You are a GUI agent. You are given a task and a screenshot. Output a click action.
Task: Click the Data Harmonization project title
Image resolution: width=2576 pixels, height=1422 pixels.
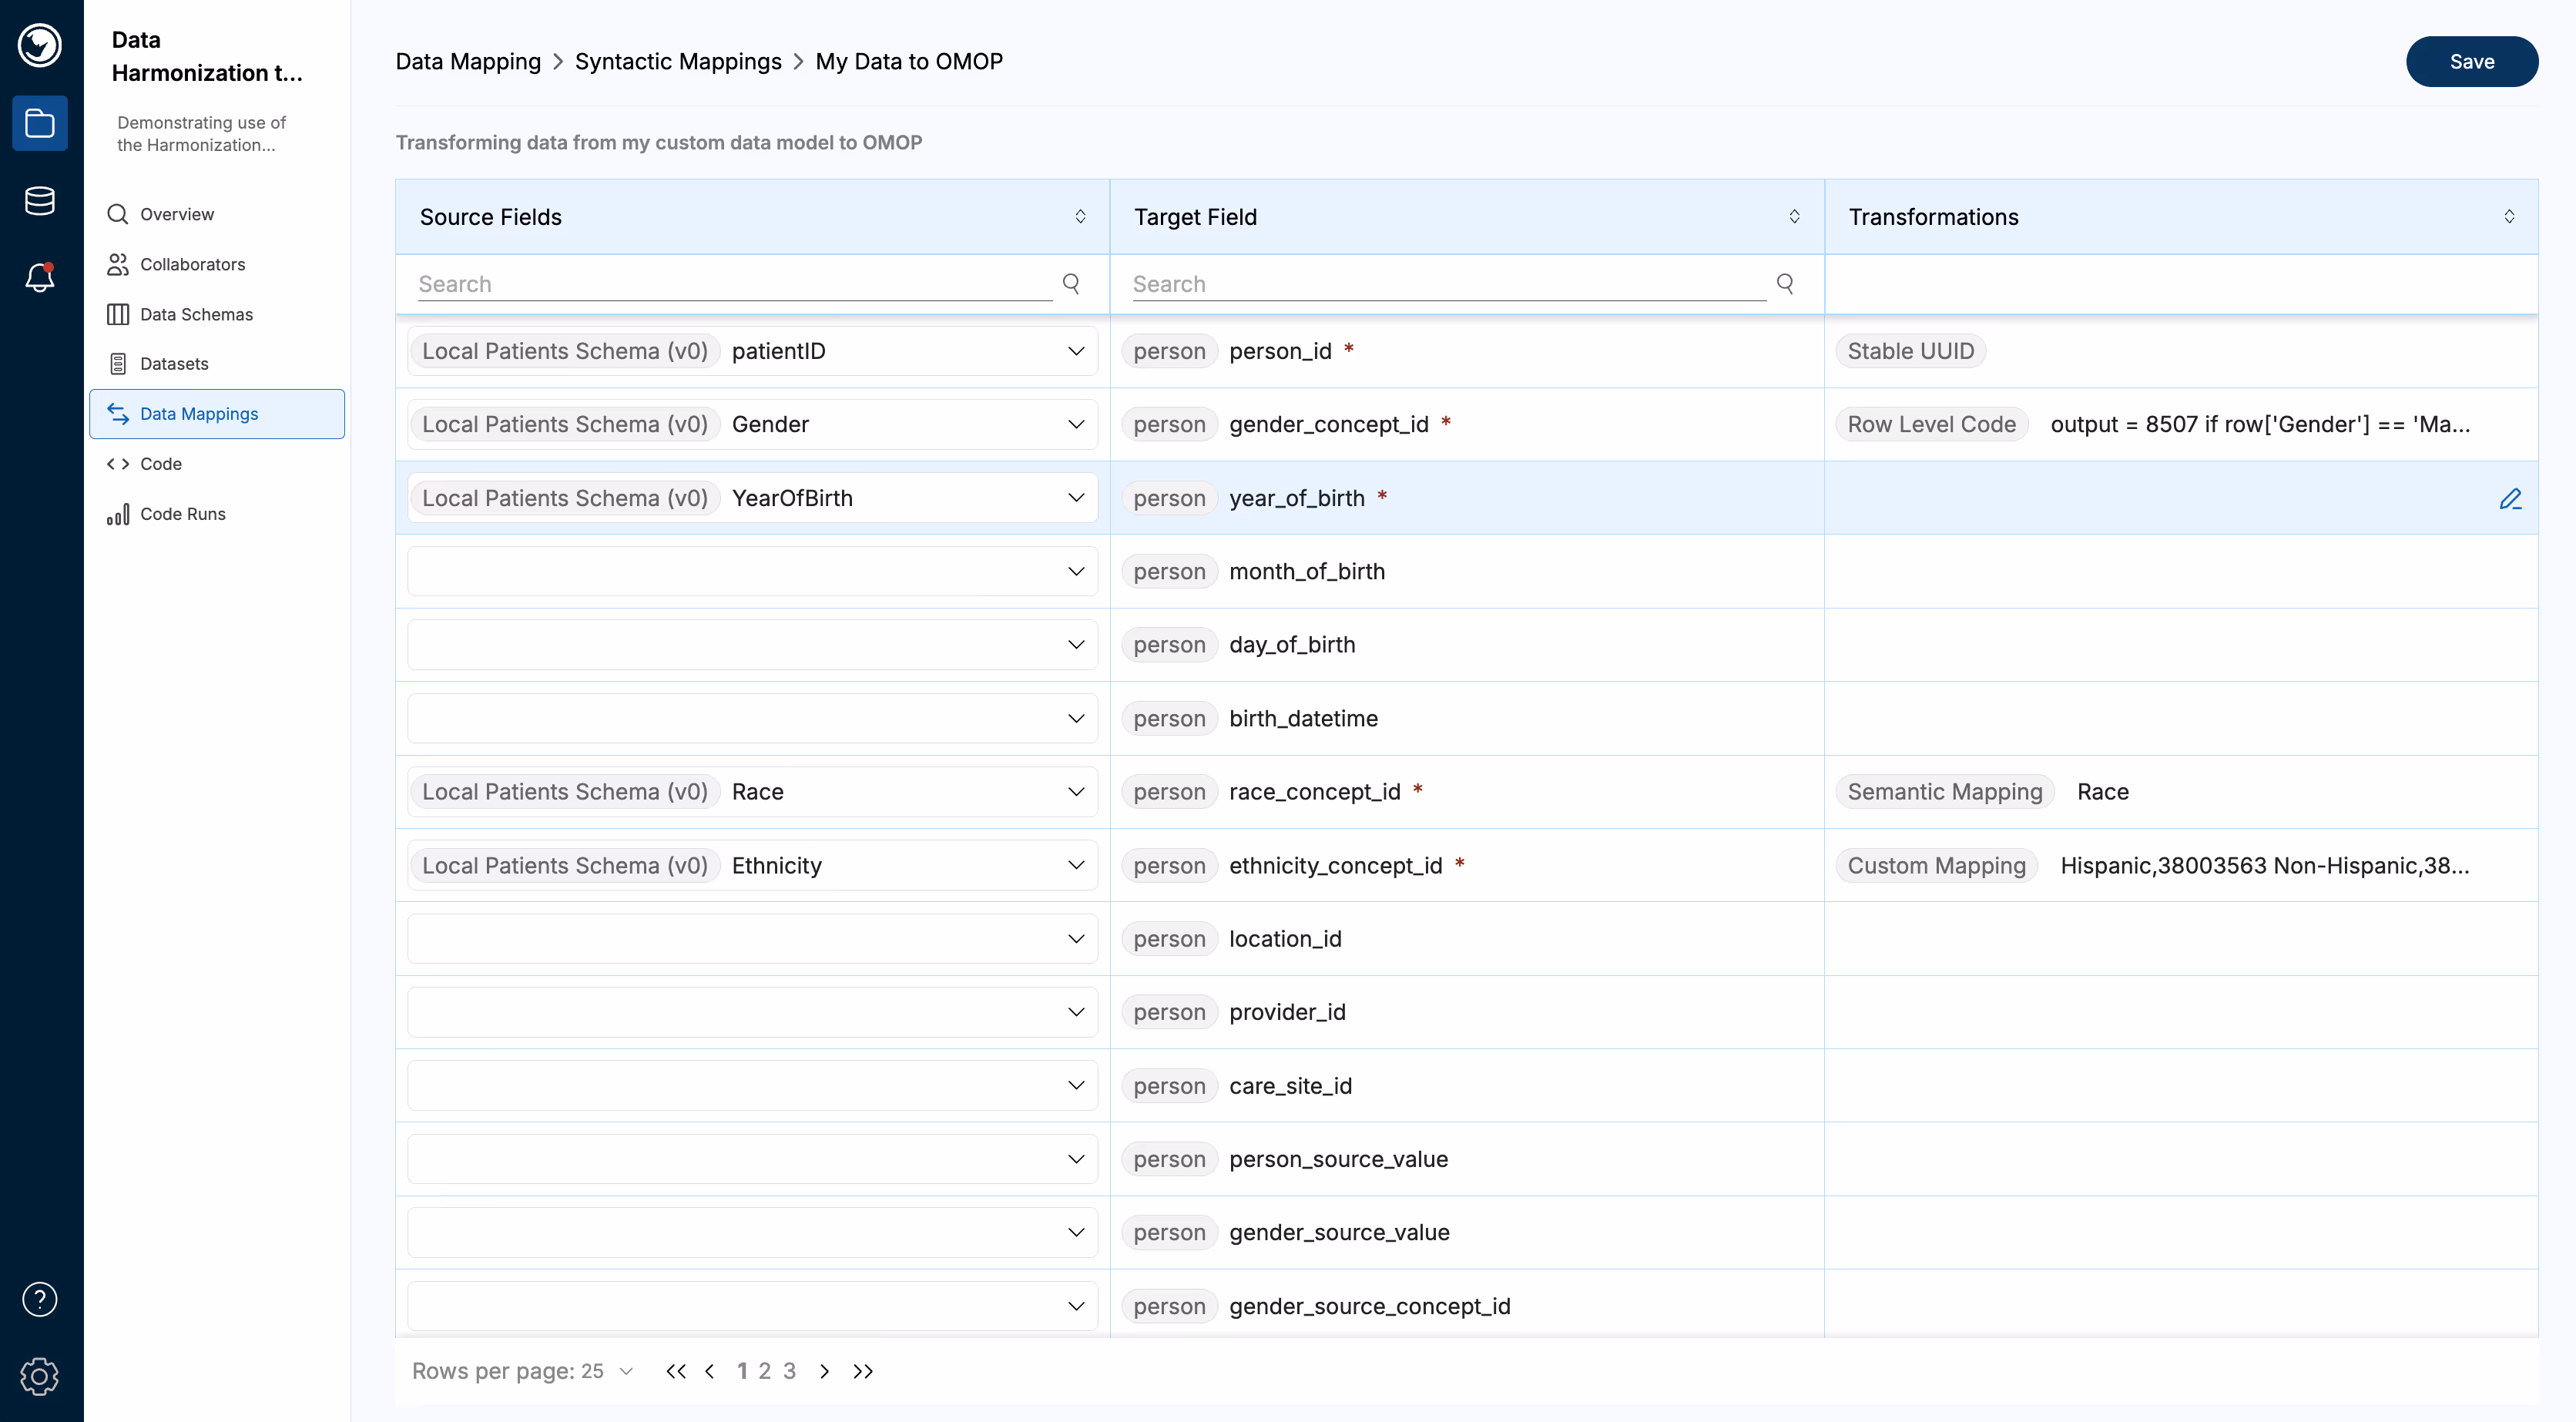pyautogui.click(x=207, y=56)
